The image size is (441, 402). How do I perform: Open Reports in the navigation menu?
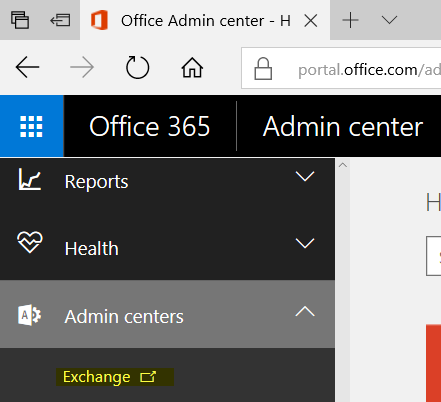(x=167, y=181)
